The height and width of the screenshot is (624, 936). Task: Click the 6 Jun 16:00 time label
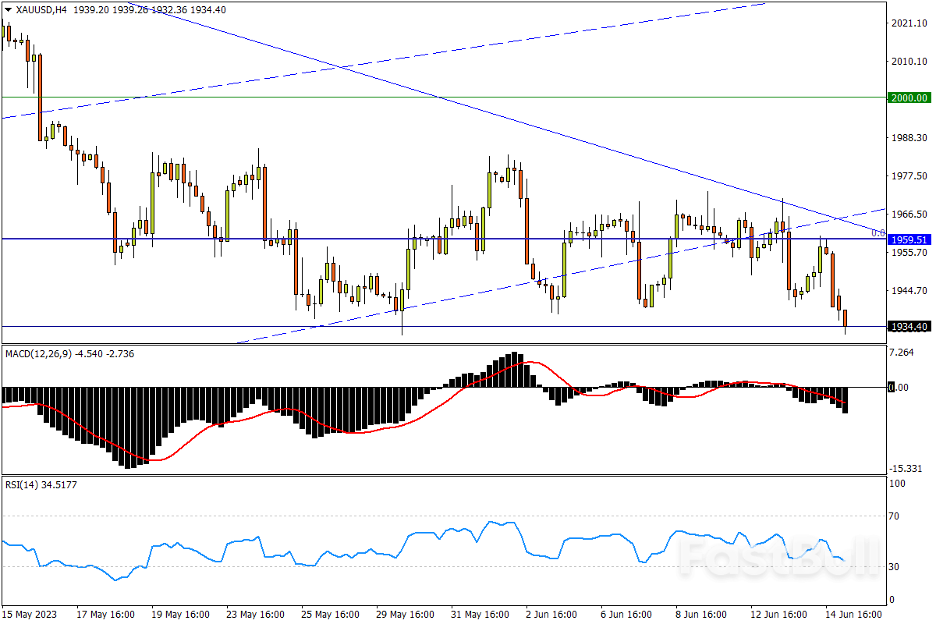tap(626, 614)
